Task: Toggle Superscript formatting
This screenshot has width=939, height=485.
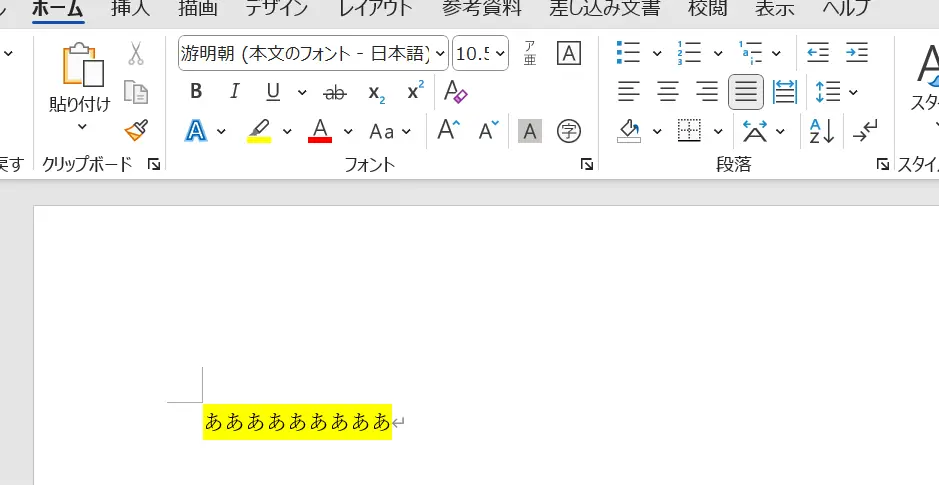Action: point(416,91)
